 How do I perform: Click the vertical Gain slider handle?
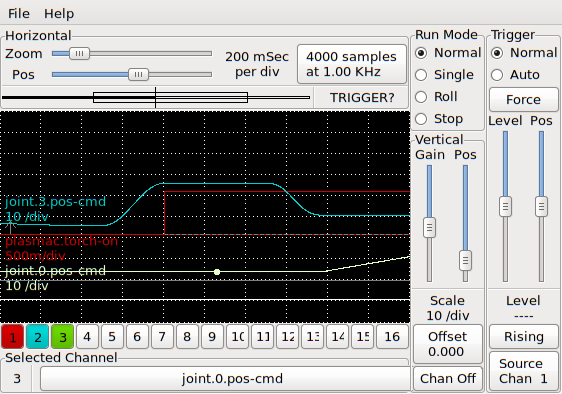coord(429,227)
